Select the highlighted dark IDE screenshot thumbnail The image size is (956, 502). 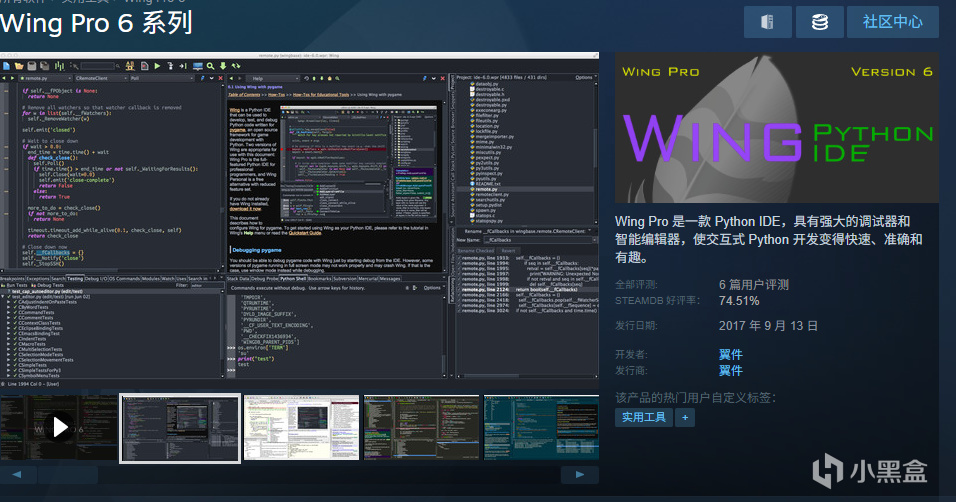point(180,428)
